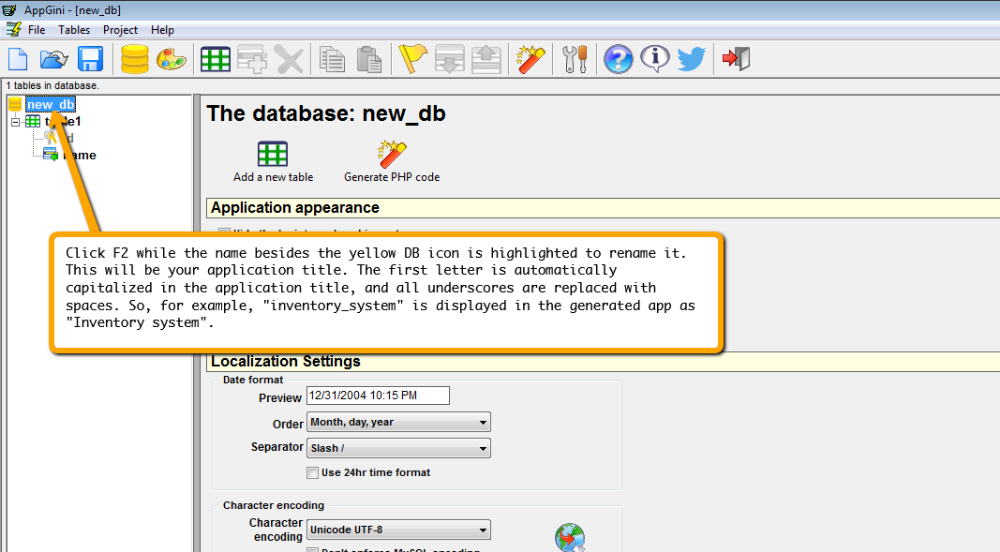Image resolution: width=1000 pixels, height=552 pixels.
Task: Click the copy toolbar icon
Action: pos(332,59)
